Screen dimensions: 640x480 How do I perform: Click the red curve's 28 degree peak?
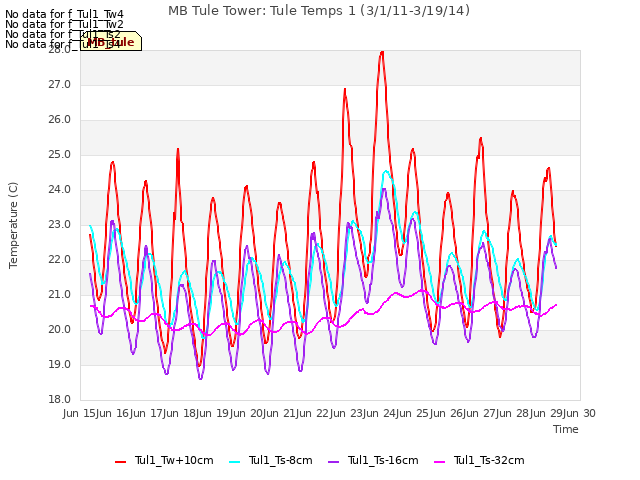pos(382,52)
